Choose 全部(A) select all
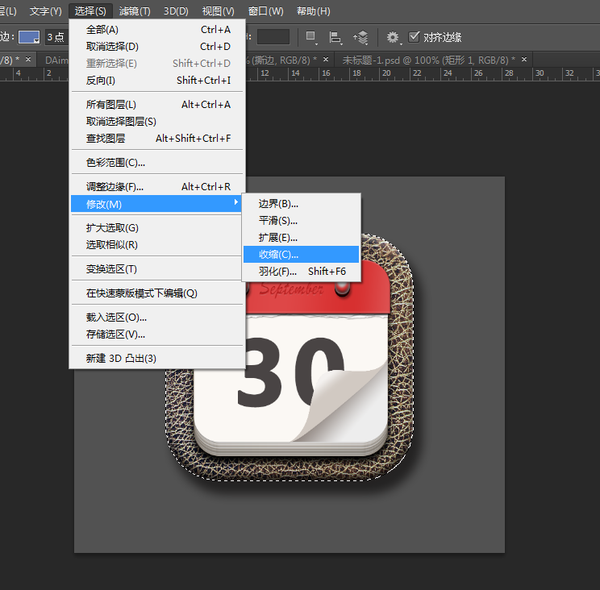Viewport: 600px width, 590px height. pos(157,29)
